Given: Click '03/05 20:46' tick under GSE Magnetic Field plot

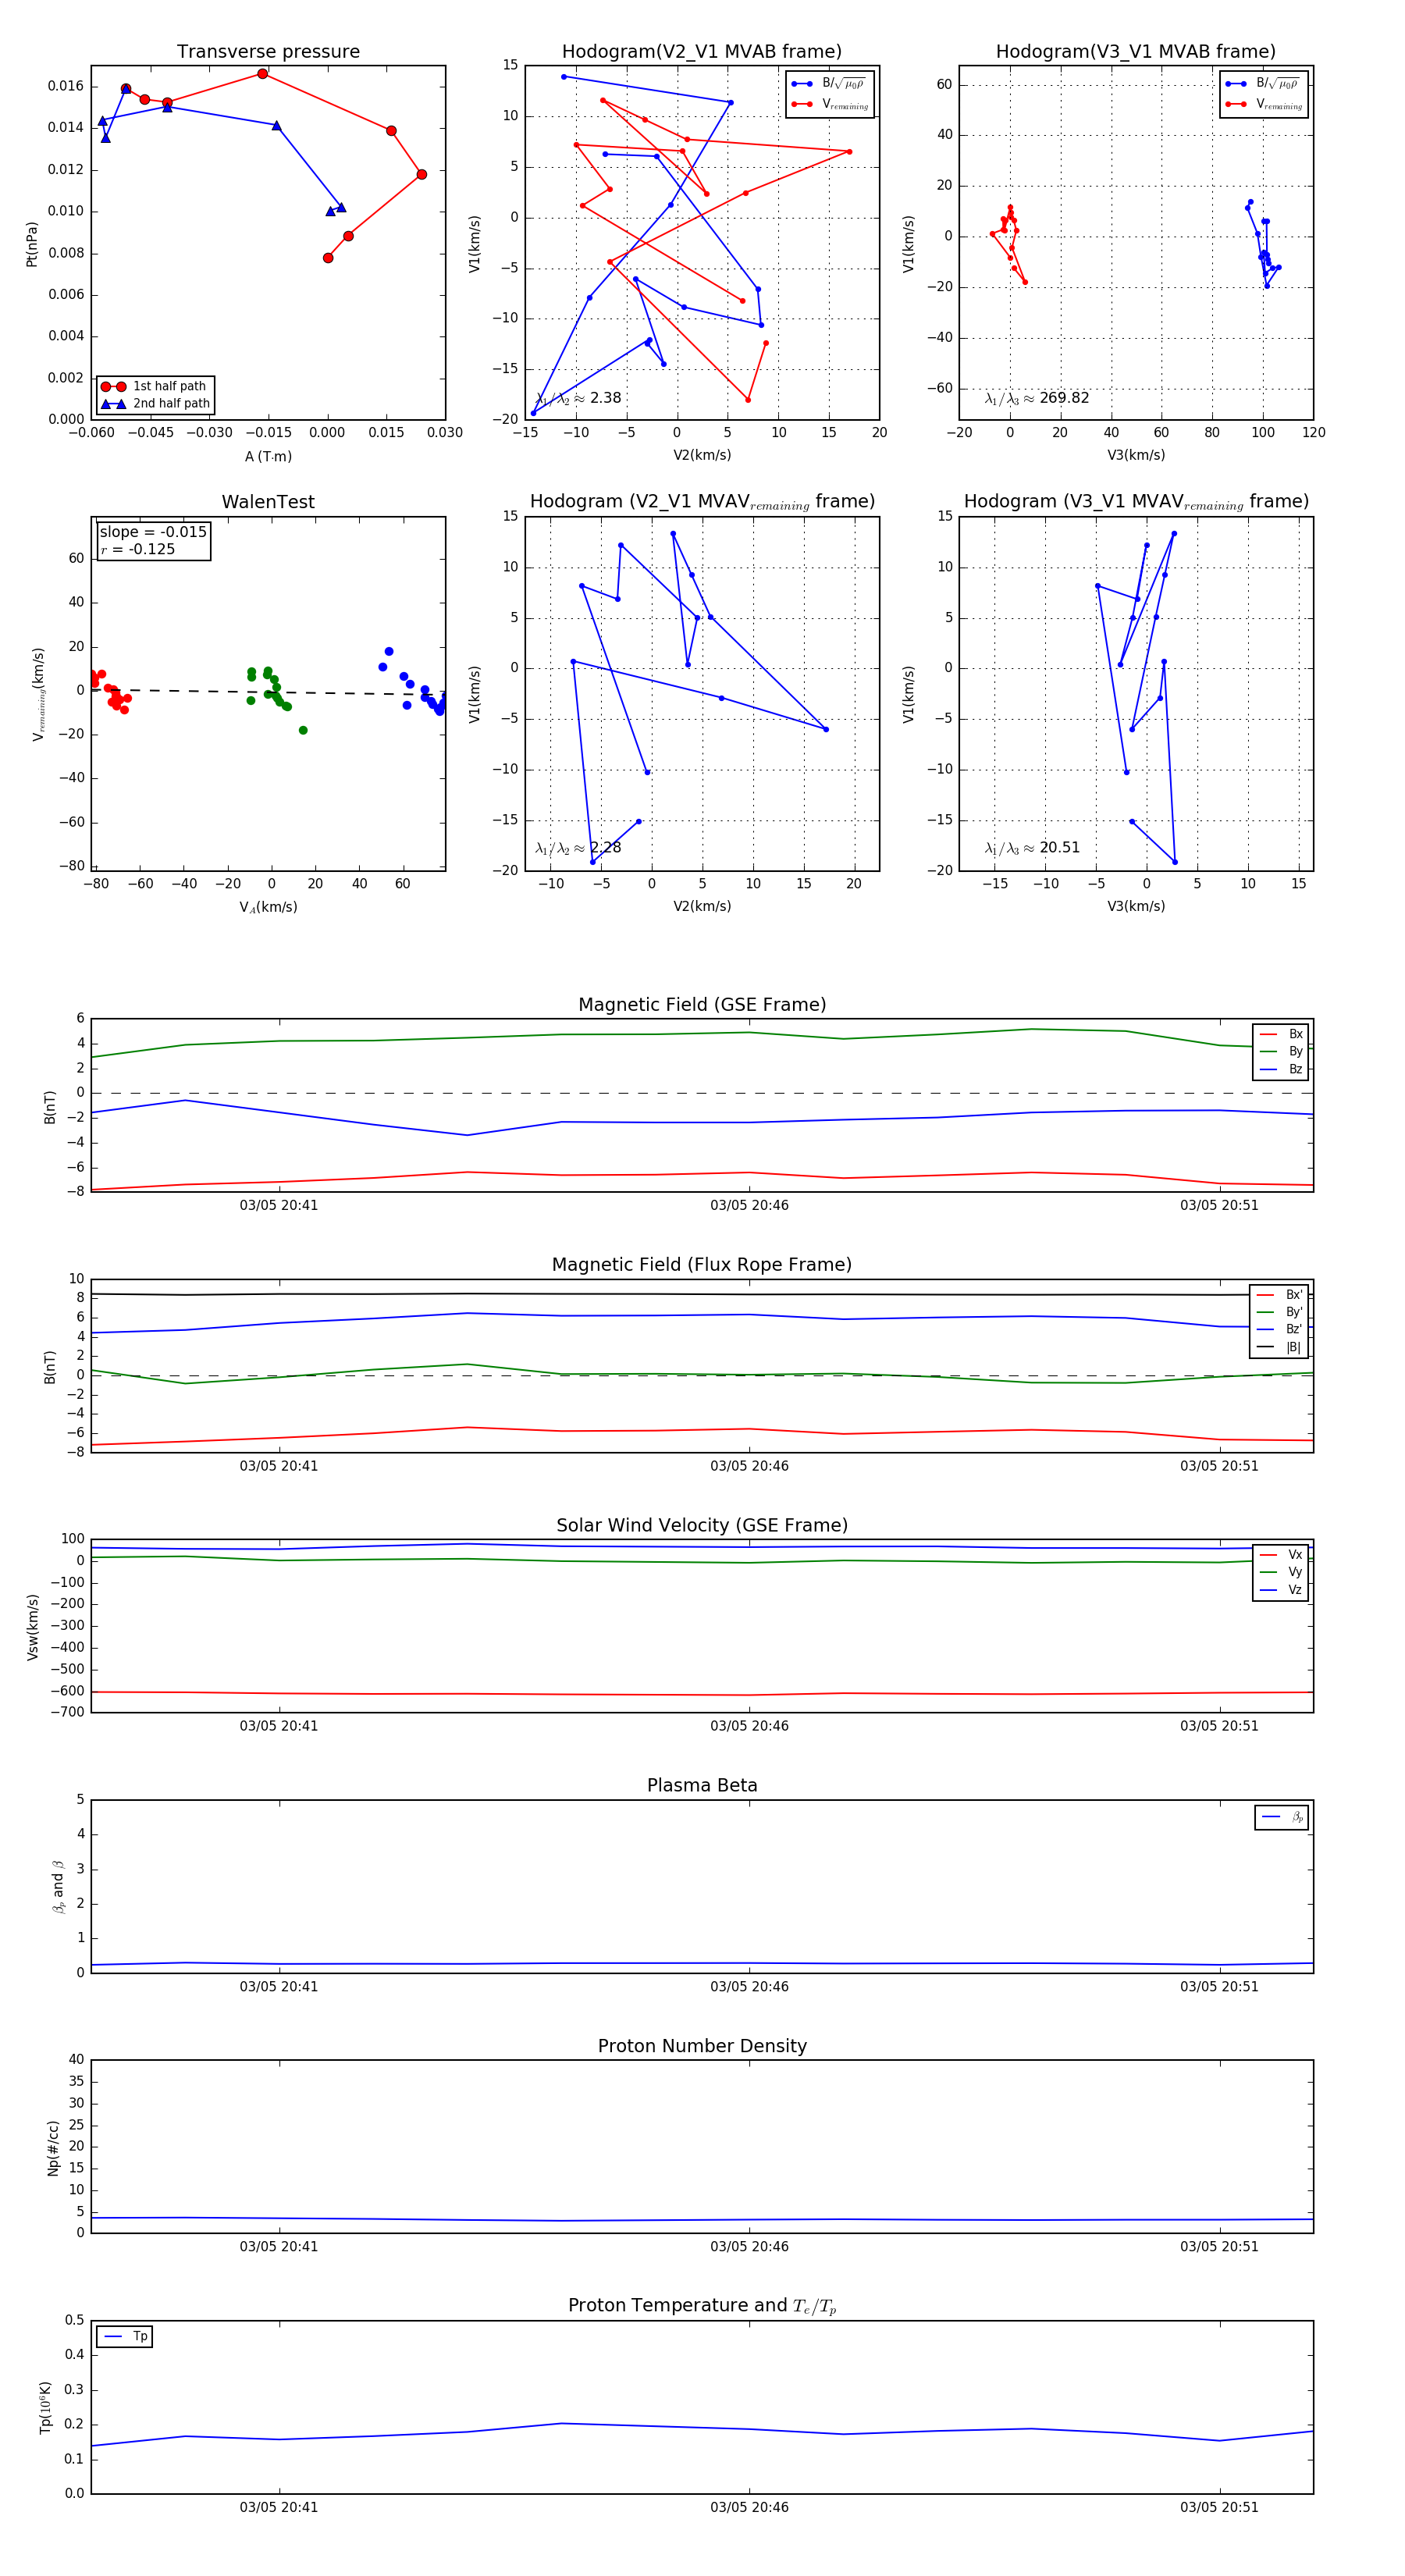Looking at the screenshot, I should point(749,1206).
